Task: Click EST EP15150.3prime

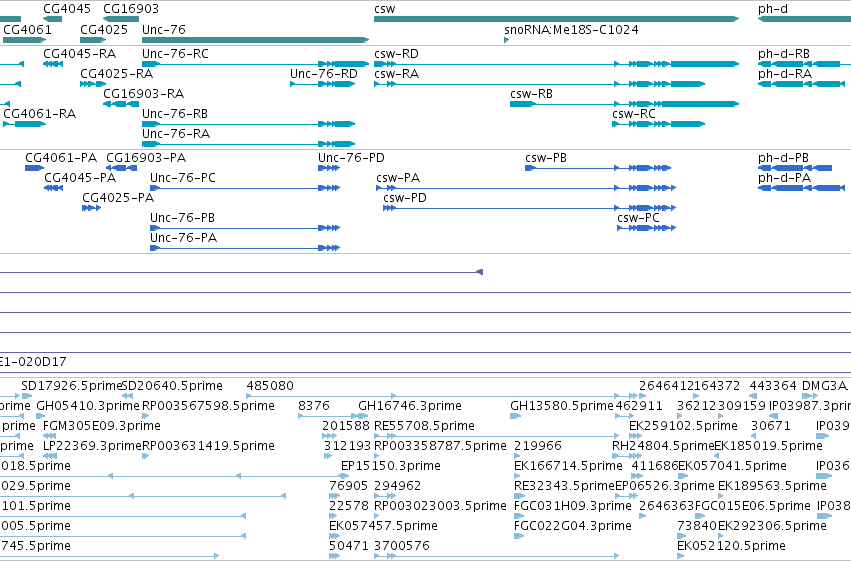Action: click(x=390, y=466)
